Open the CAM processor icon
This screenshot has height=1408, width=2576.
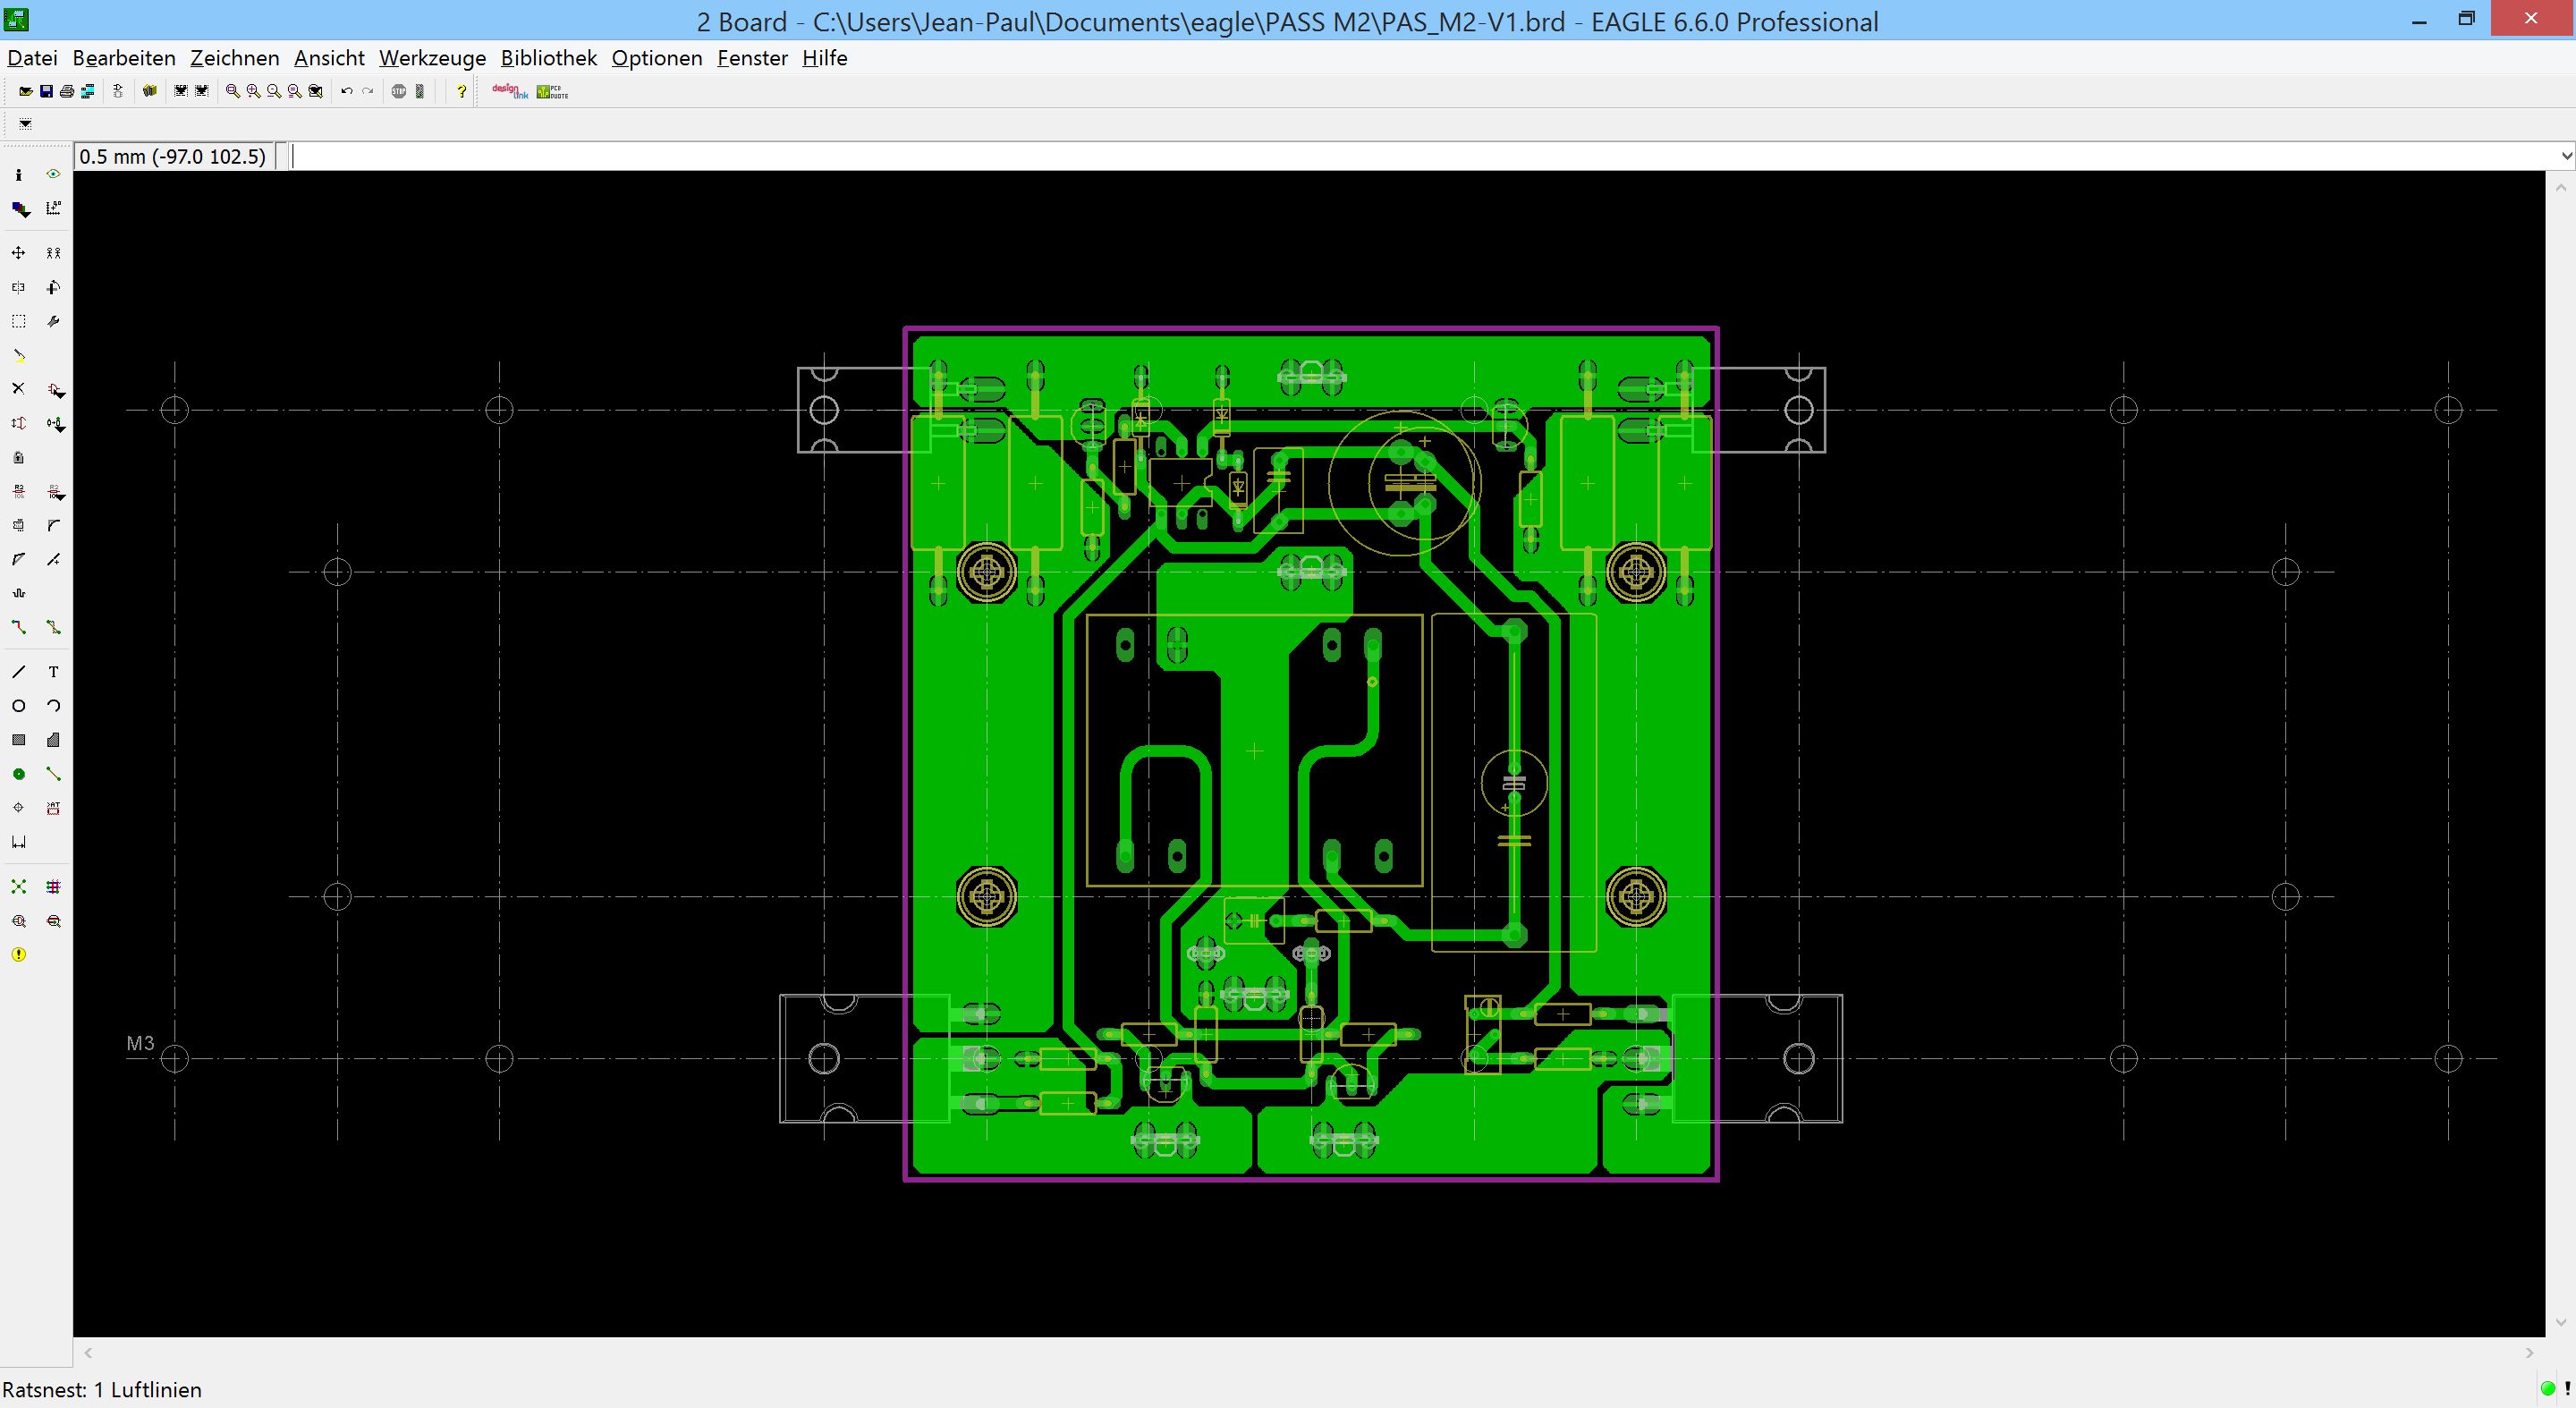[x=88, y=91]
